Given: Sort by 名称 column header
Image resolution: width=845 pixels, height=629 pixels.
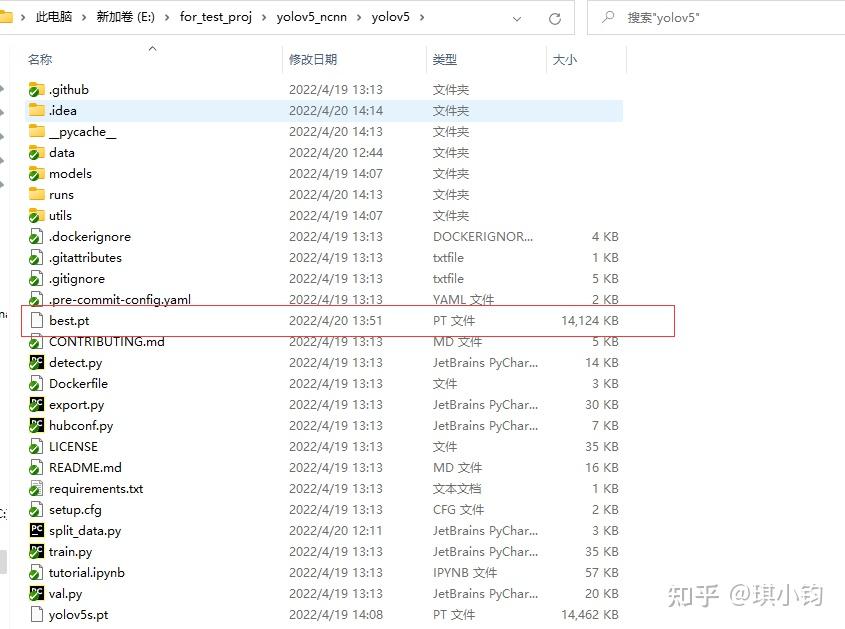Looking at the screenshot, I should pos(40,60).
